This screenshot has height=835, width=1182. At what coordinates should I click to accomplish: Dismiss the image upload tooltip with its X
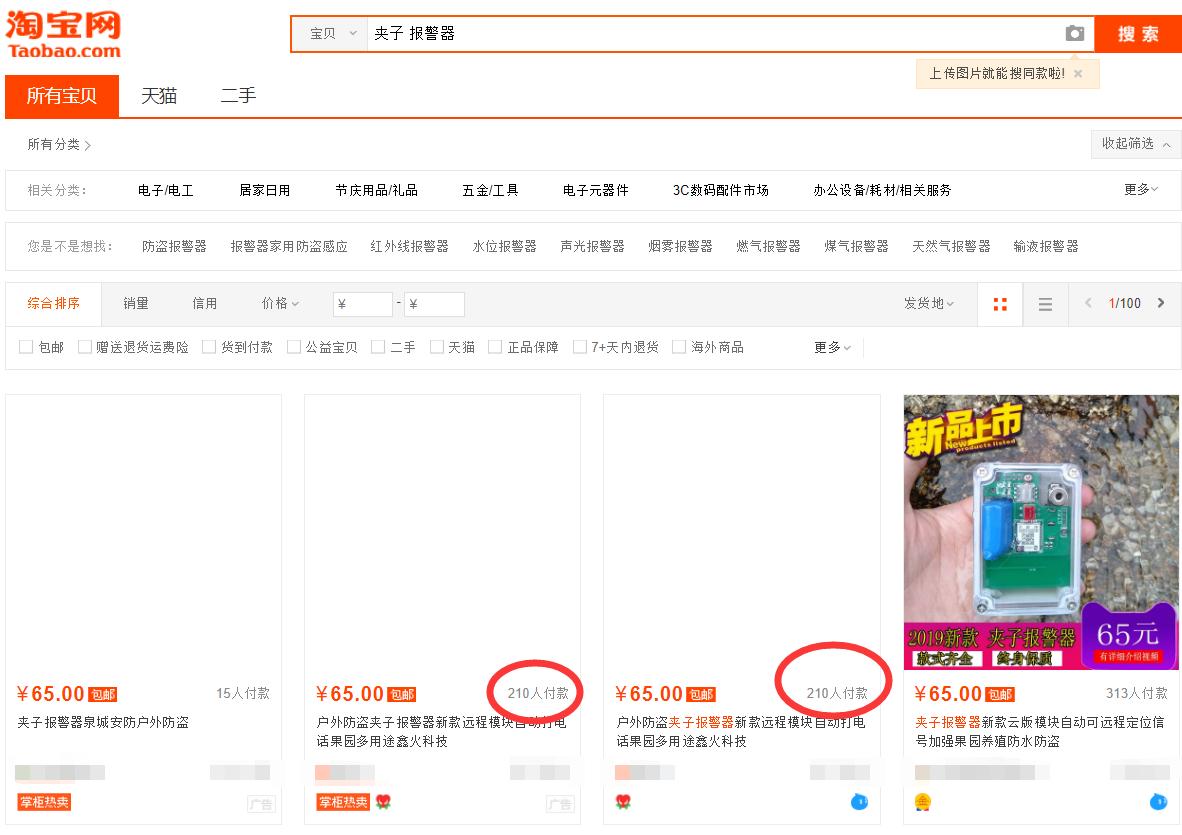point(1078,73)
